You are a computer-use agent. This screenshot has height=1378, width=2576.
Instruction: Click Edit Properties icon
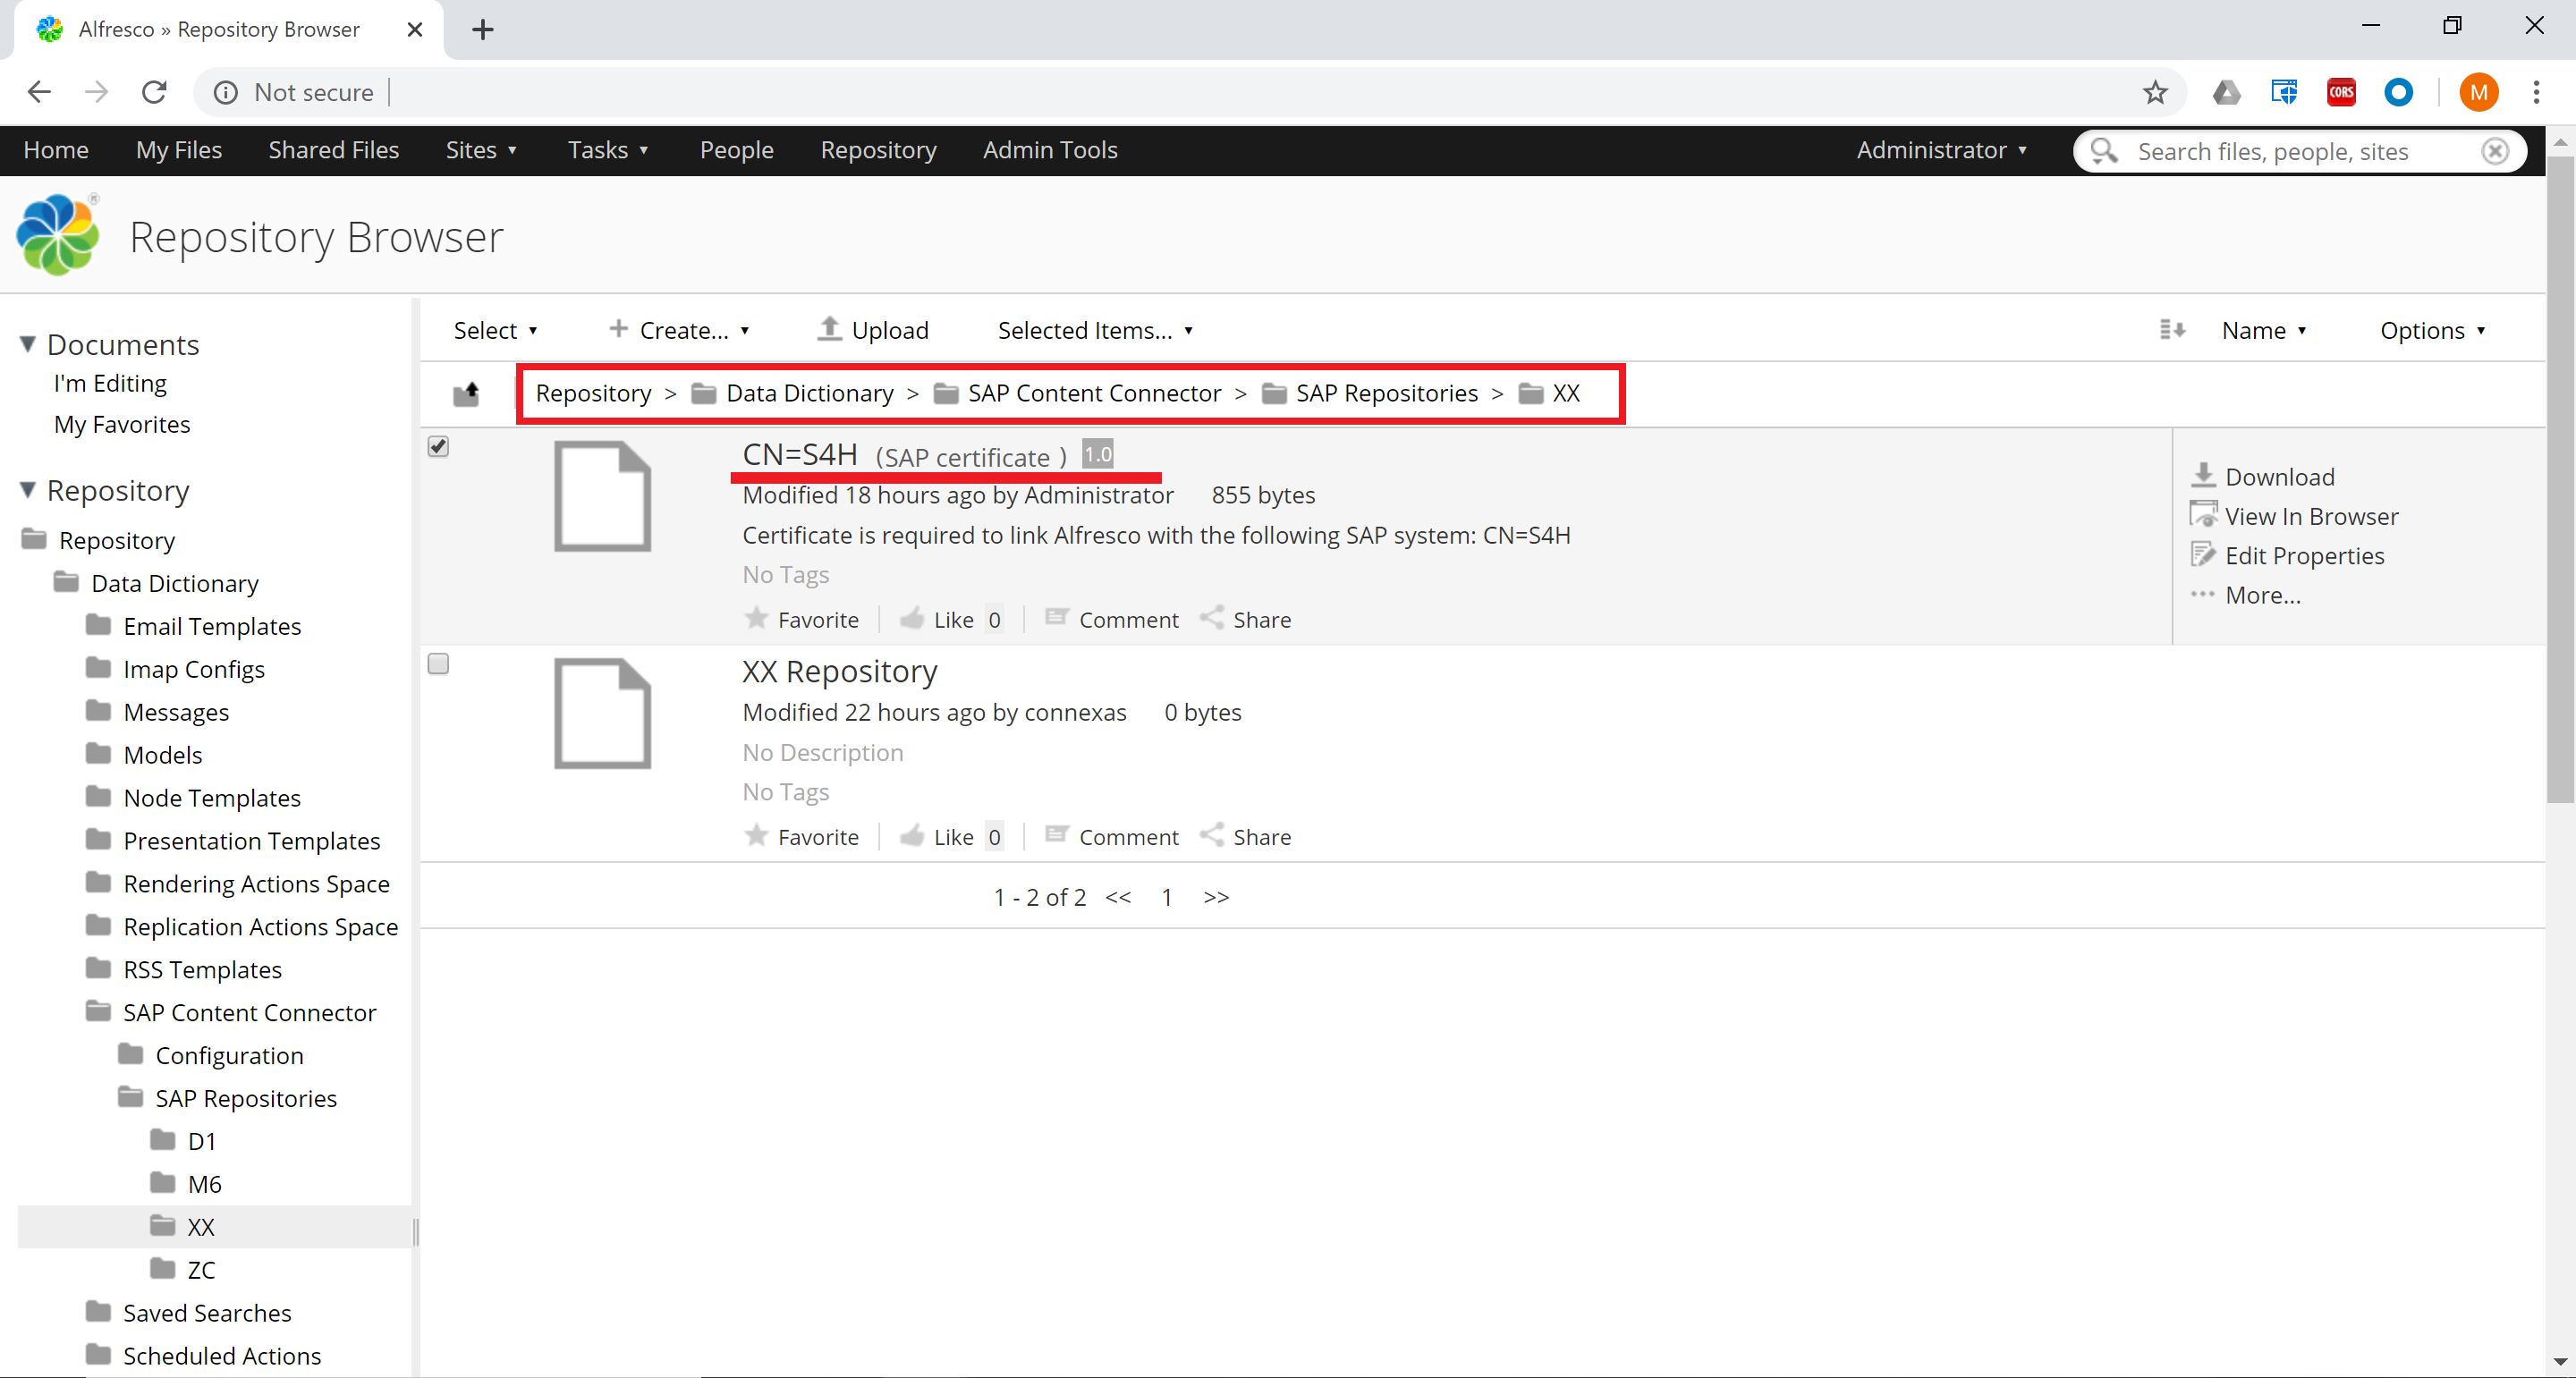[2202, 555]
